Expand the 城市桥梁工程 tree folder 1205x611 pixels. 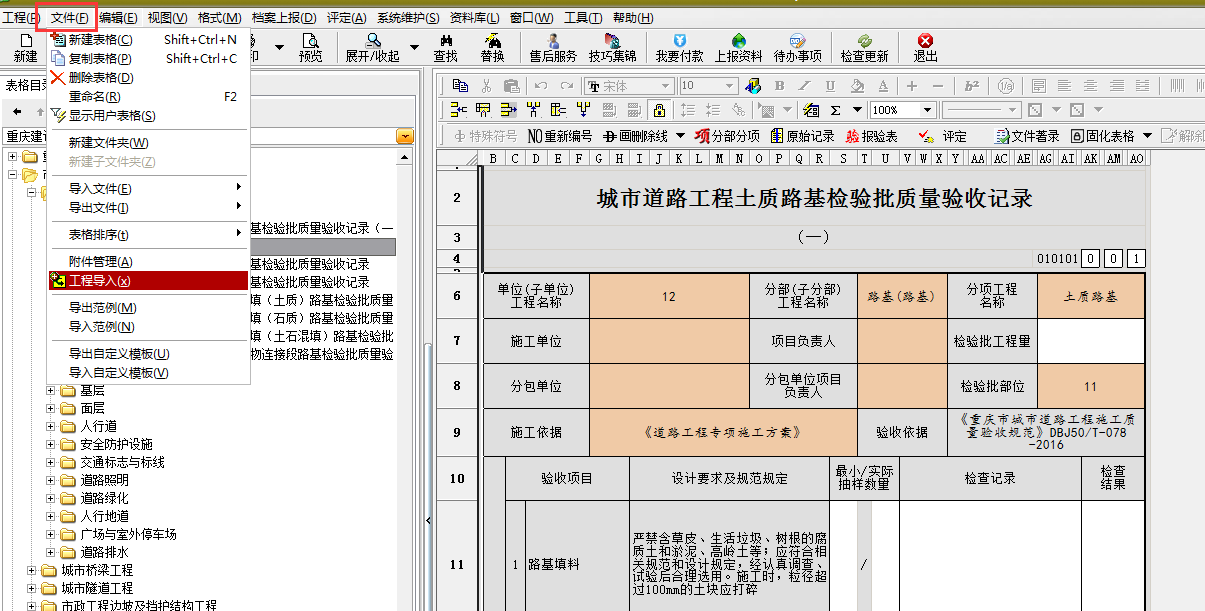tap(32, 570)
